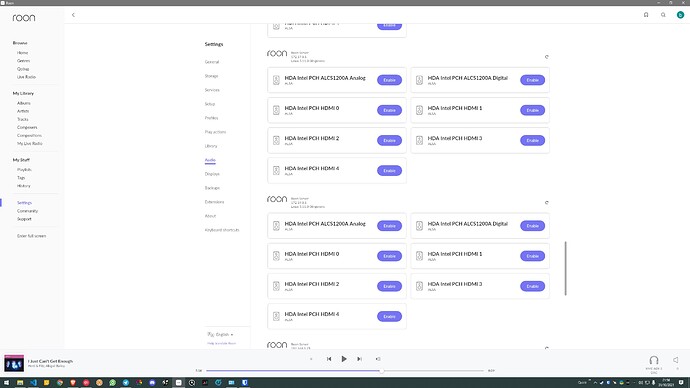This screenshot has width=690, height=388.
Task: Open File Explorer from the taskbar
Action: (20, 383)
